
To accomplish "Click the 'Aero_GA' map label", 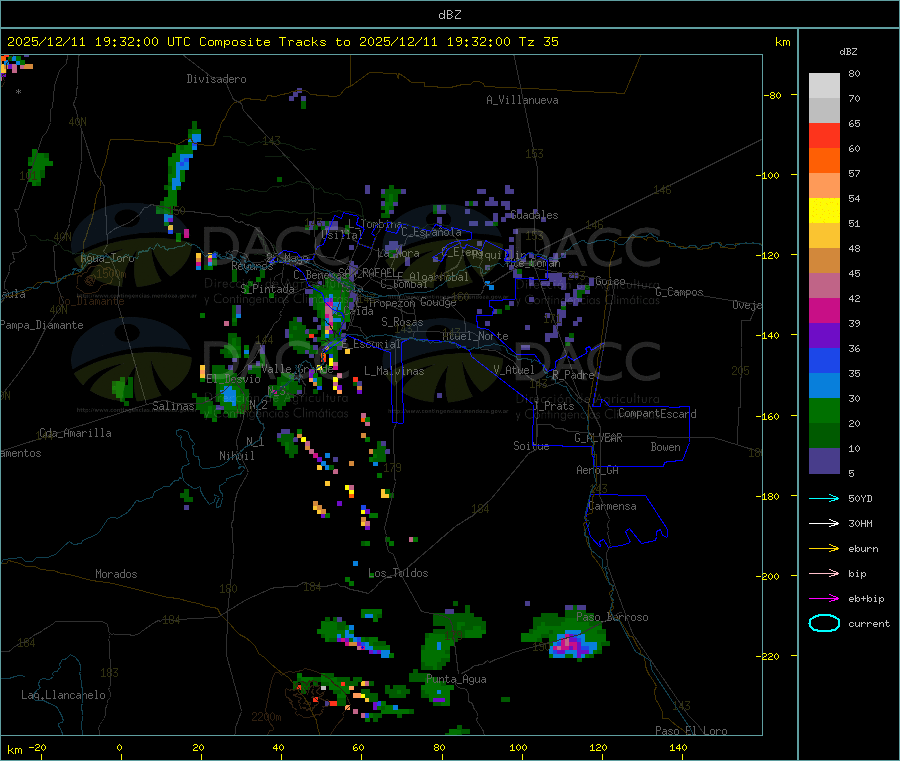I will coord(597,470).
